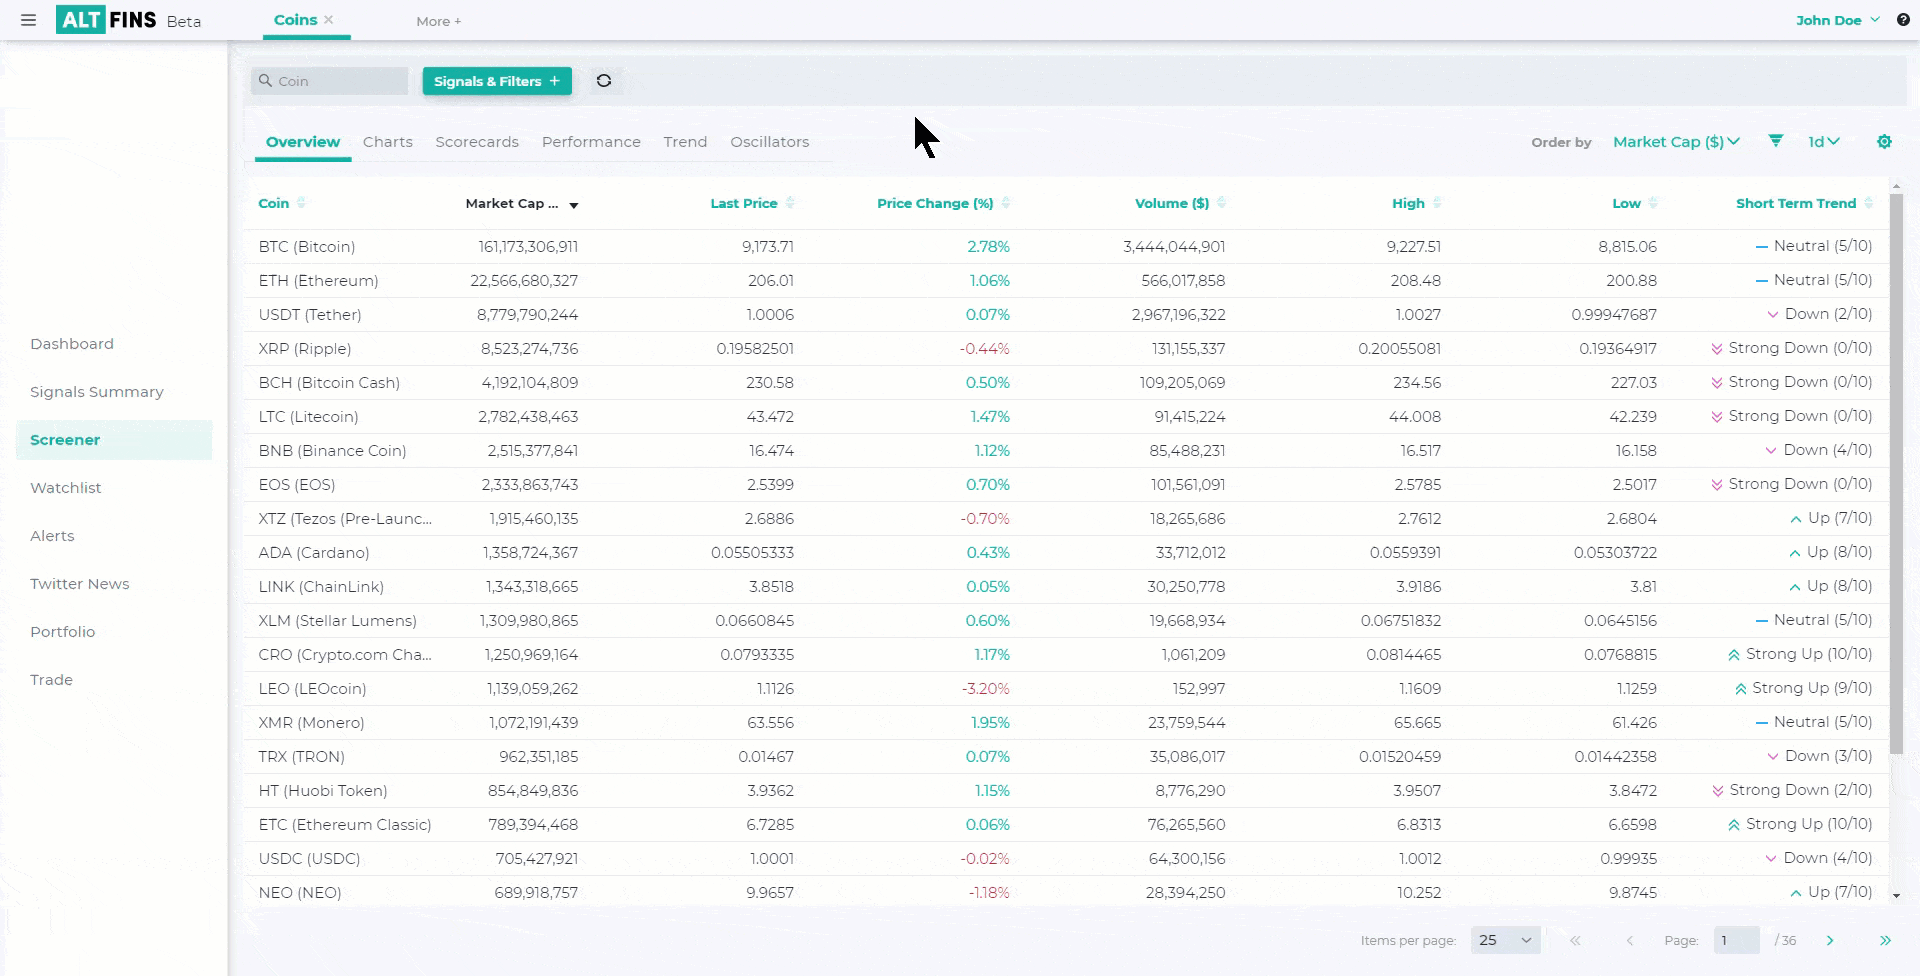Click BTC price change 2.78%
1920x976 pixels.
[x=988, y=247]
